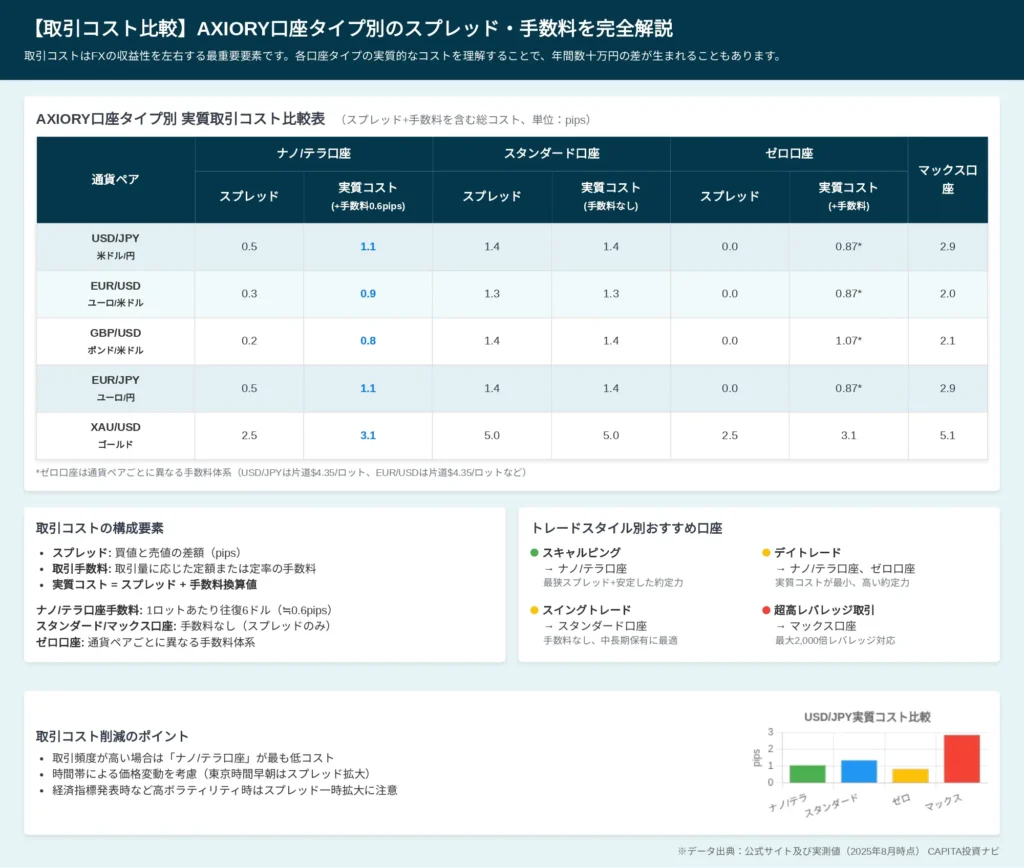
Task: Click the 超高レバレッジ取引 style label
Action: 824,610
